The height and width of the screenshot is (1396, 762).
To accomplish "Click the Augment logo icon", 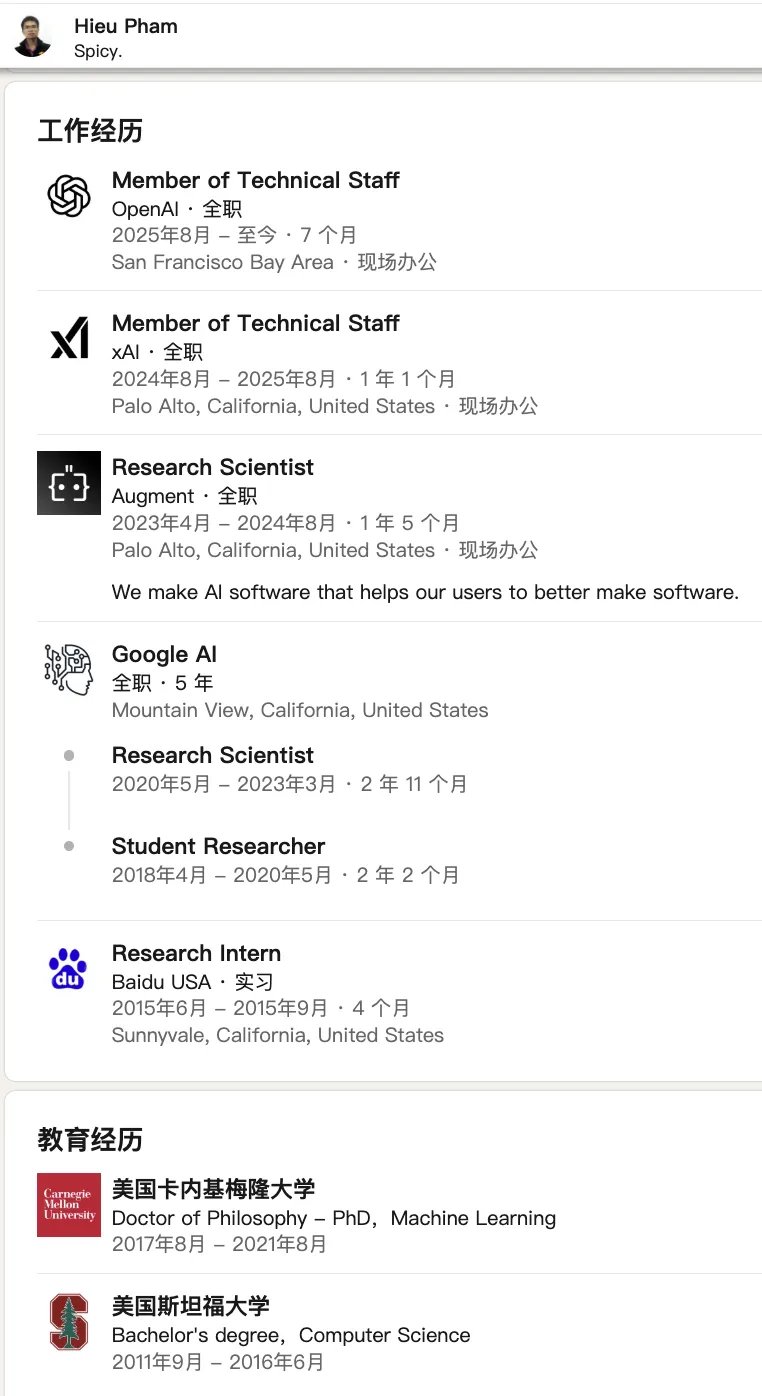I will pos(69,483).
